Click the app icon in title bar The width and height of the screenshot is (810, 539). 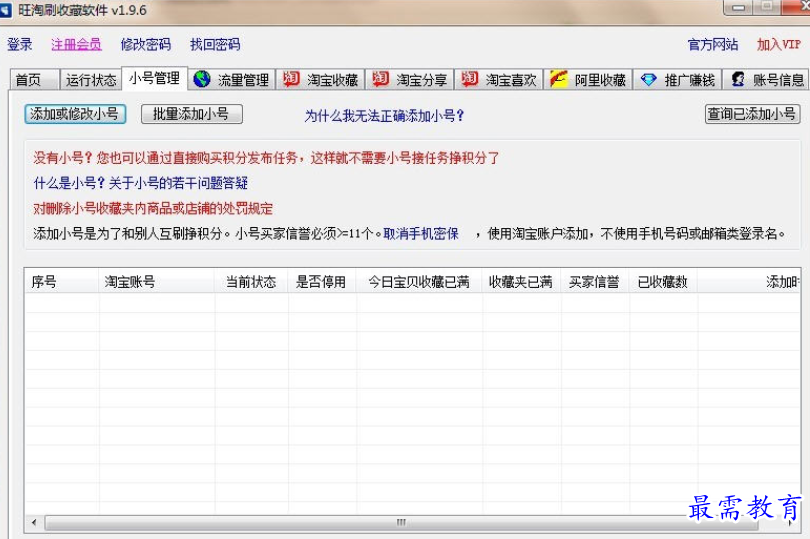pyautogui.click(x=8, y=10)
